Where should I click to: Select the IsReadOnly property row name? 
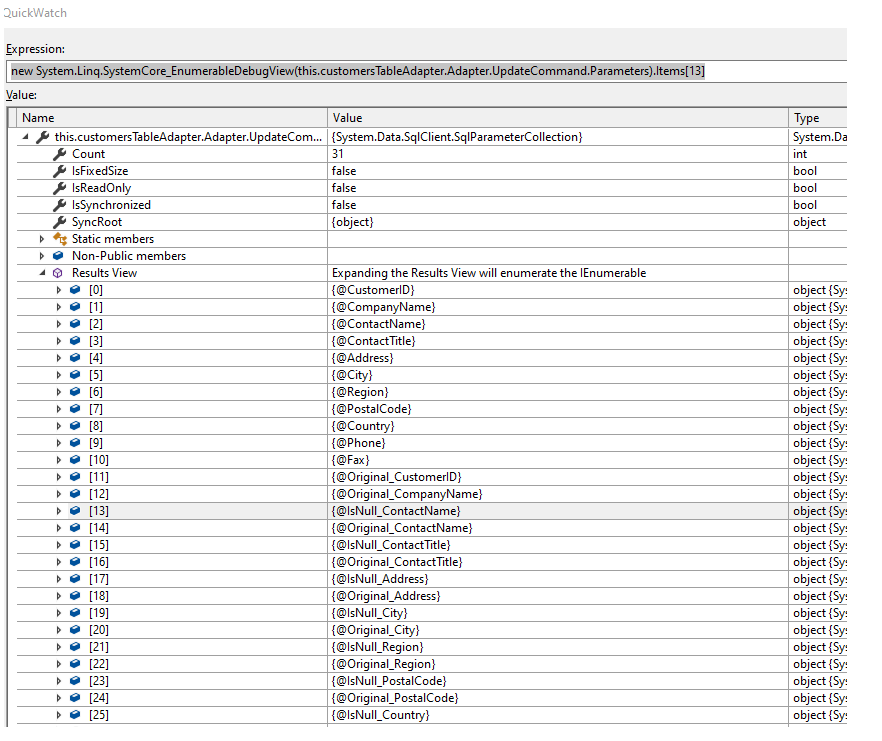coord(101,188)
